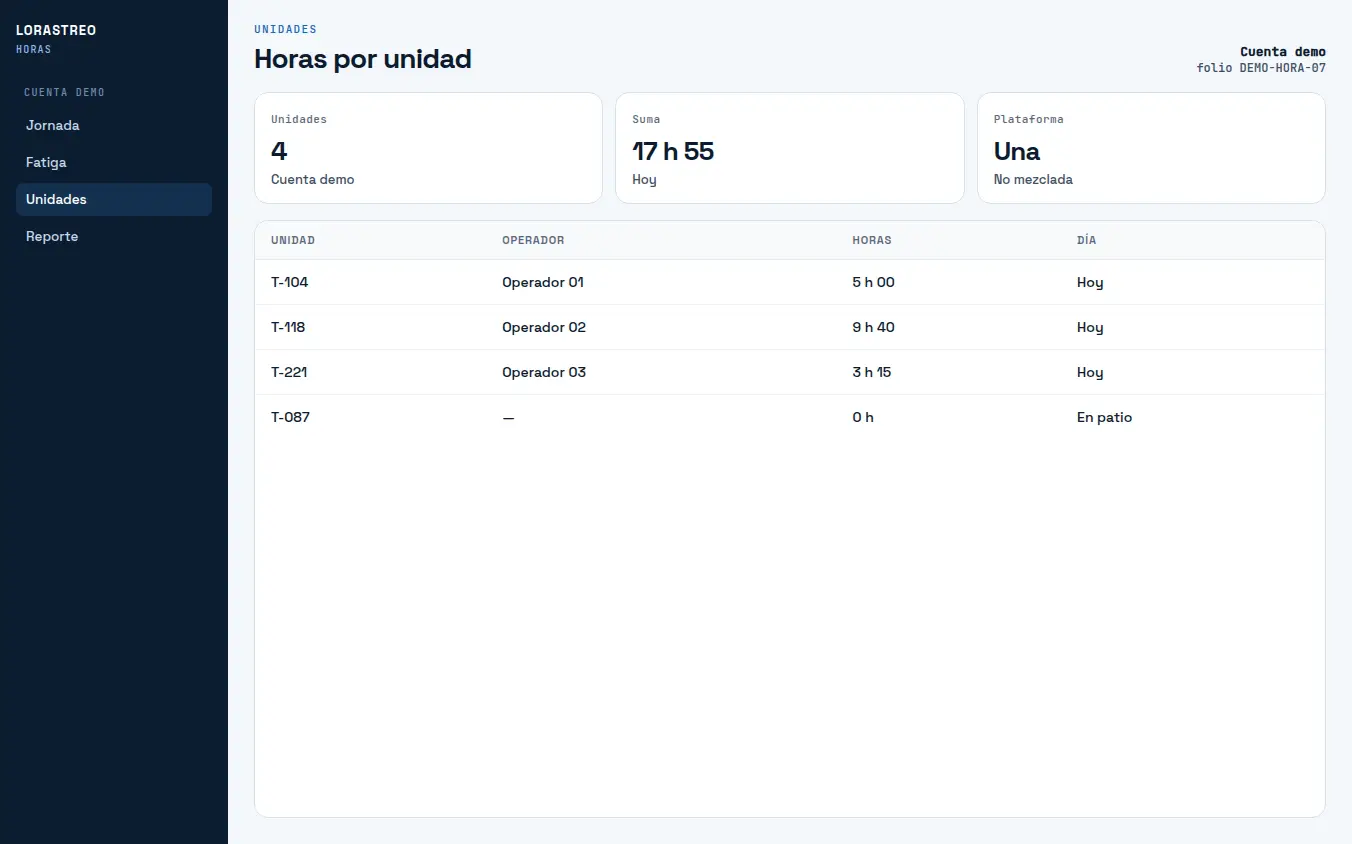Click the 'No mezclada' caption in Plataforma card

pyautogui.click(x=1033, y=180)
